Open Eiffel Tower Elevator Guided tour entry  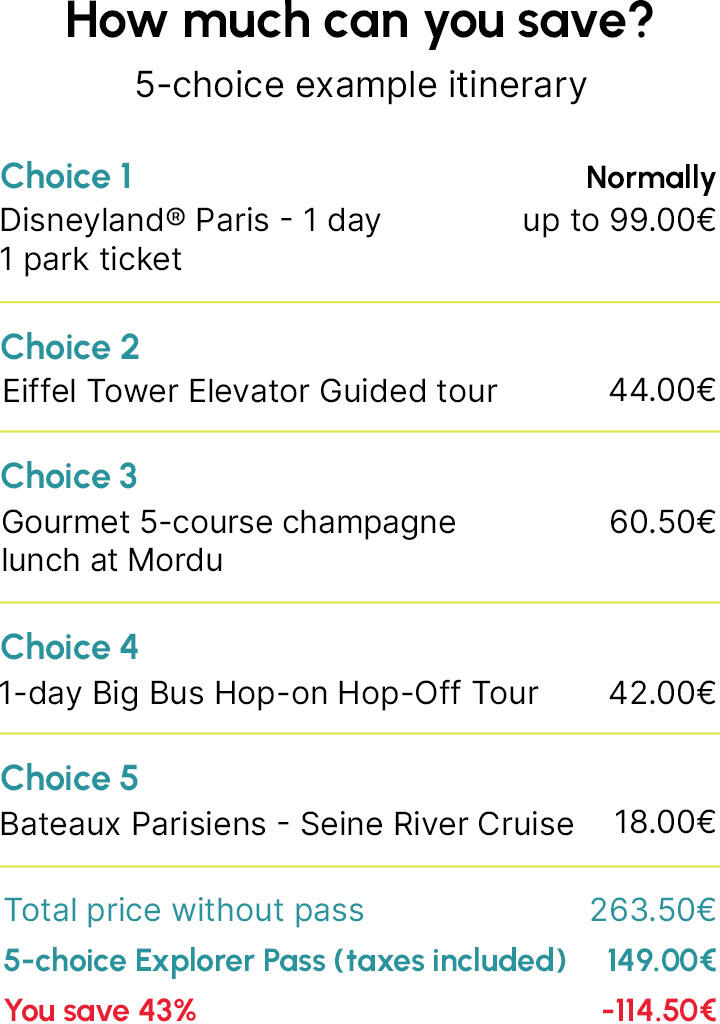250,392
